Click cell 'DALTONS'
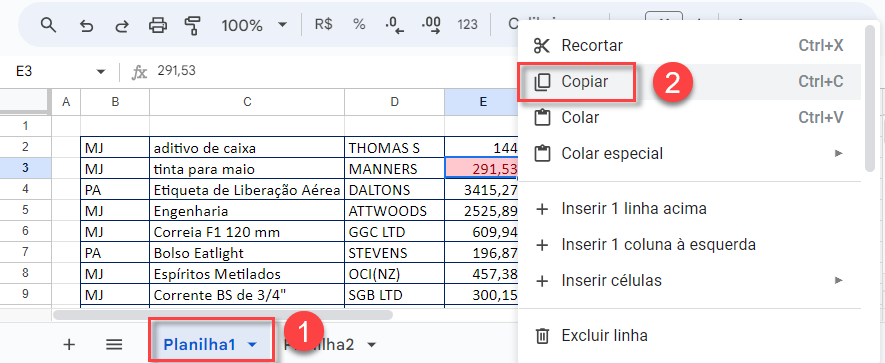 pos(395,190)
